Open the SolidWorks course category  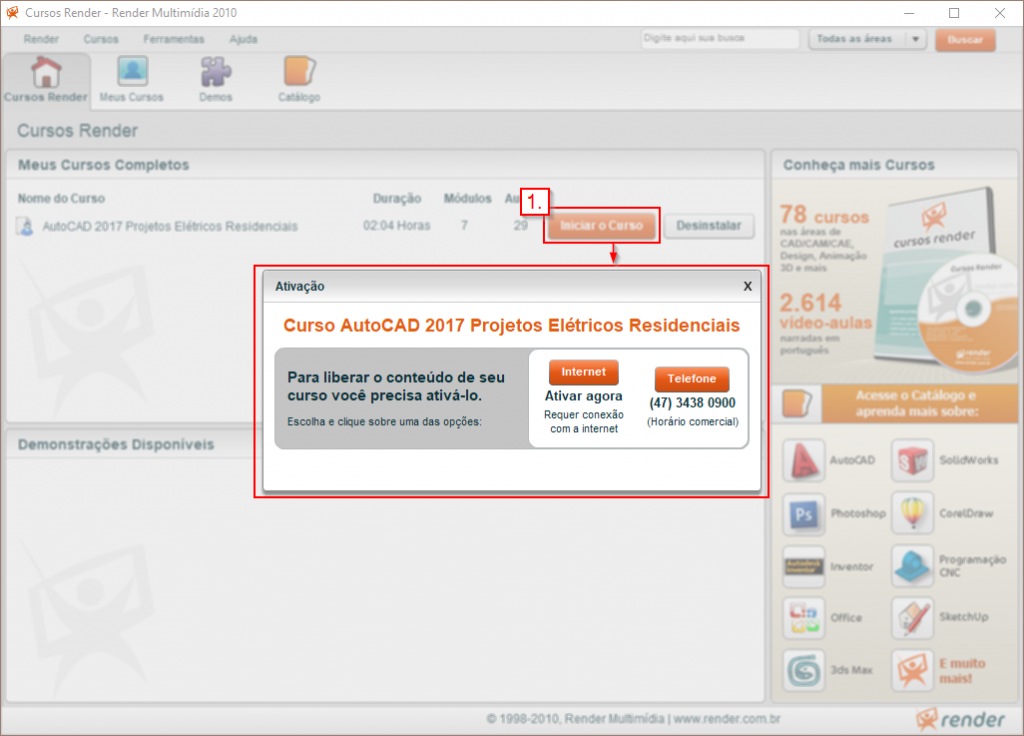[x=912, y=460]
